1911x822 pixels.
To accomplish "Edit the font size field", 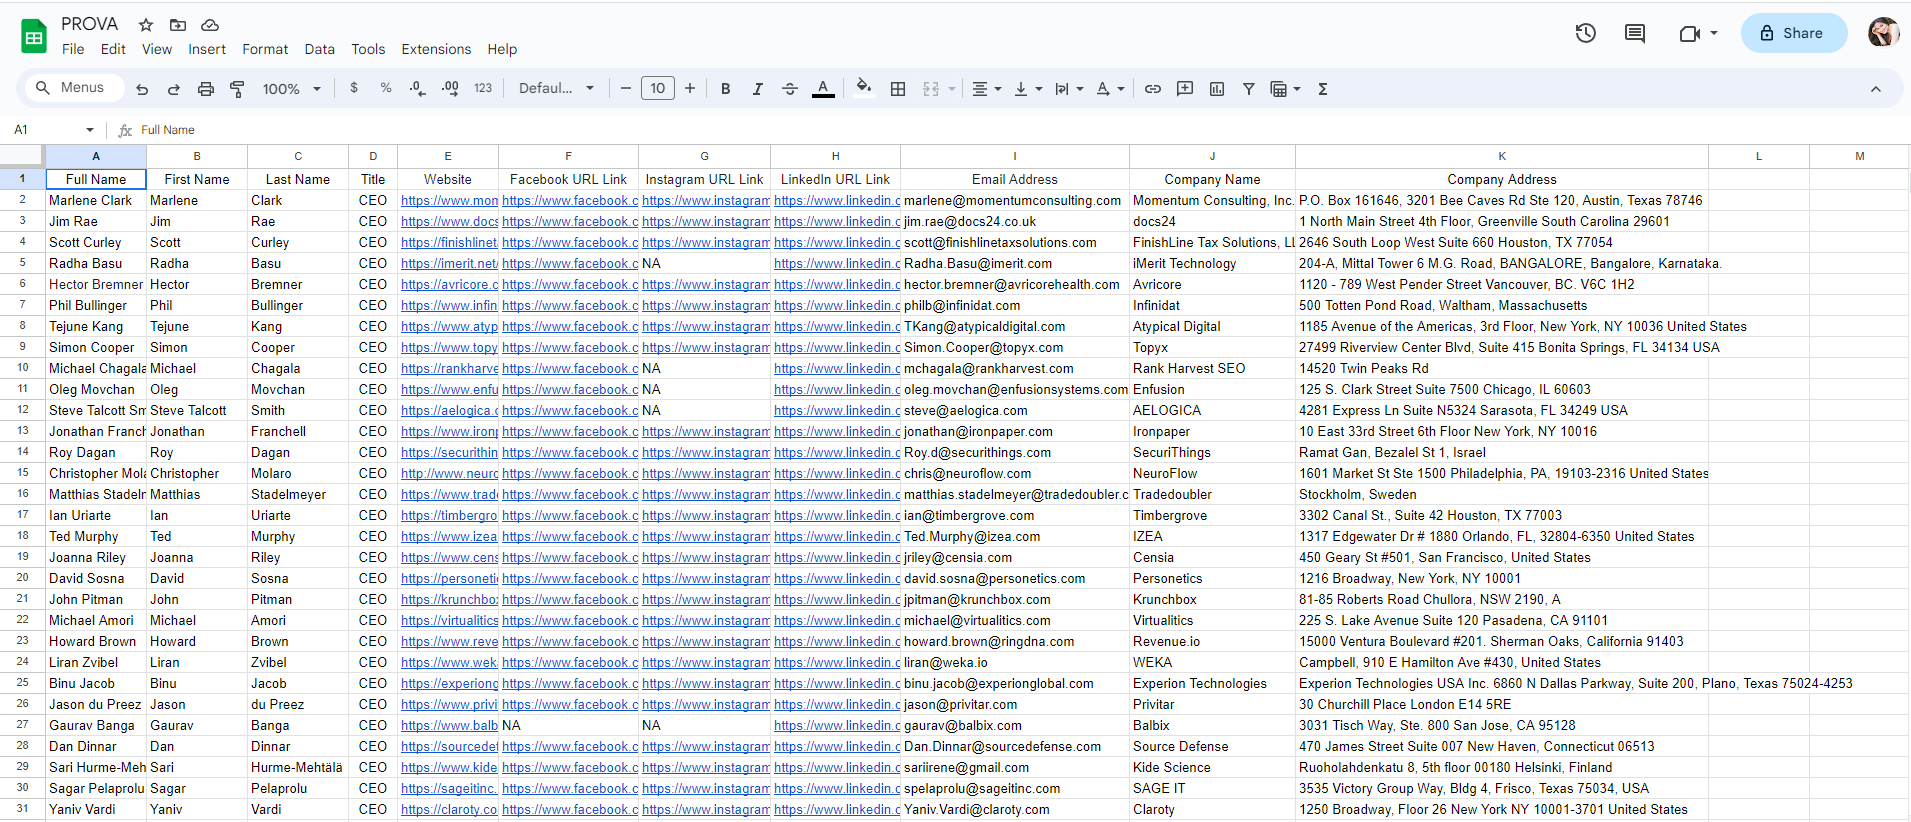I will pyautogui.click(x=658, y=88).
